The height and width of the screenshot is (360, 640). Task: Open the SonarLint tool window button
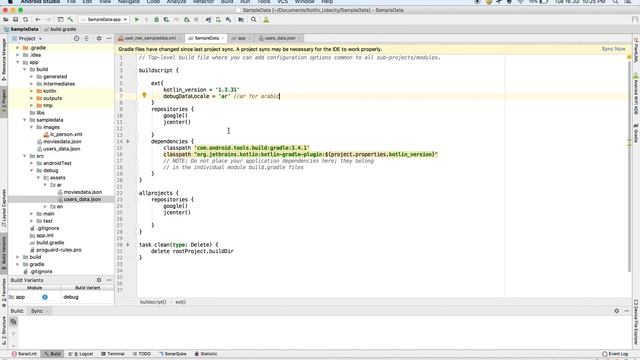click(x=24, y=354)
